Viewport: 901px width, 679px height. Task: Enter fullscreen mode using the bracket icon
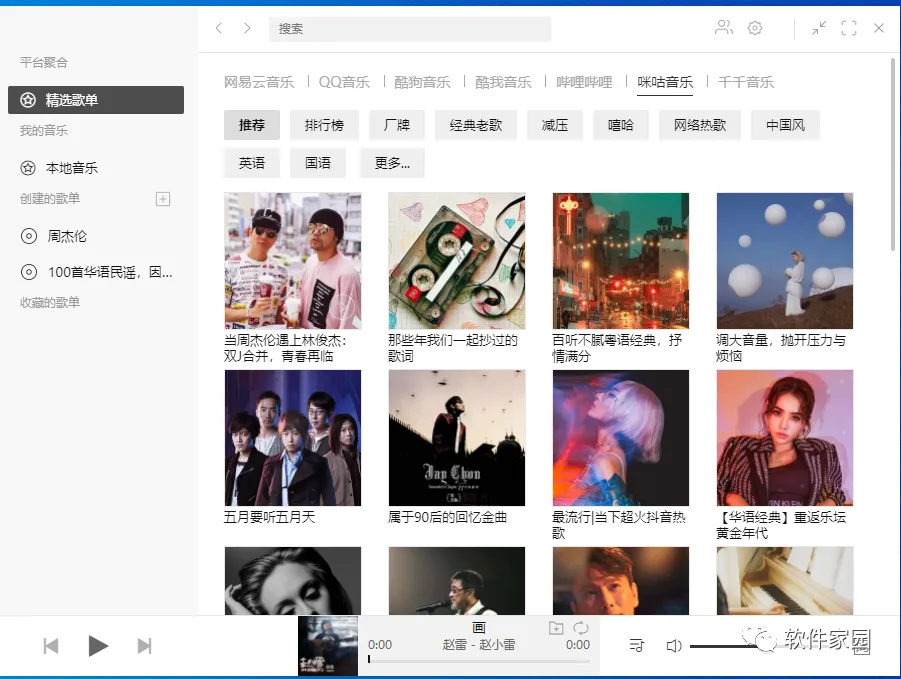coord(849,28)
